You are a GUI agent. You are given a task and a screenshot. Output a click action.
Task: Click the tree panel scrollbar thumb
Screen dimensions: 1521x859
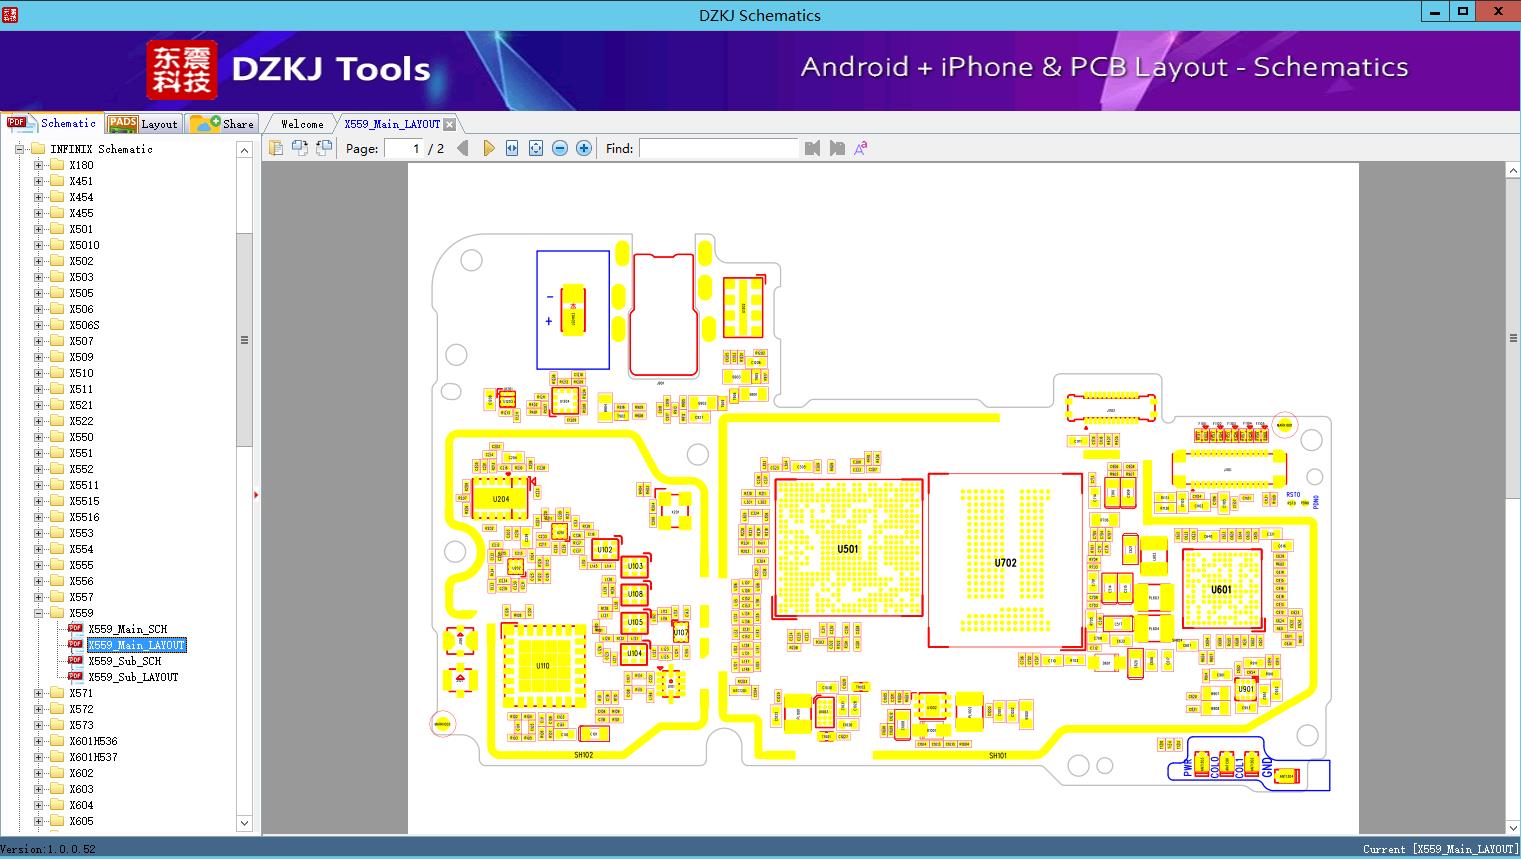tap(244, 340)
